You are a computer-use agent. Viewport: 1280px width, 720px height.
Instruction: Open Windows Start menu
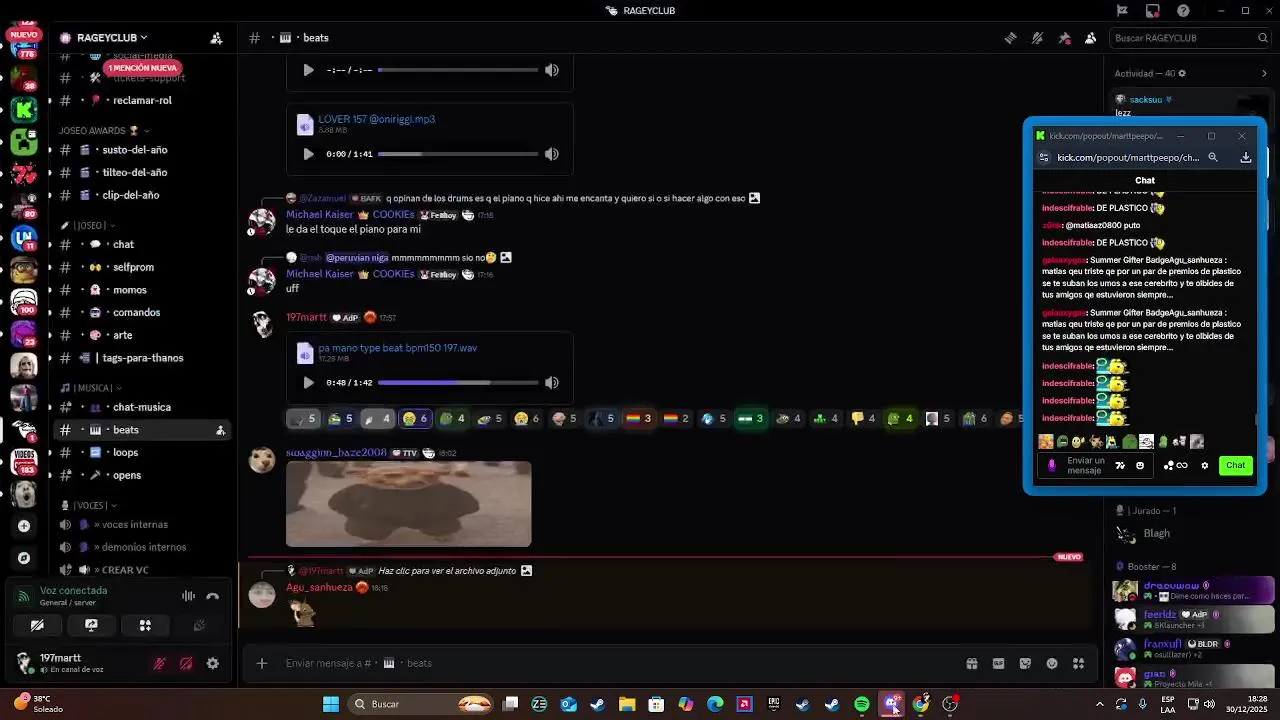pos(330,704)
